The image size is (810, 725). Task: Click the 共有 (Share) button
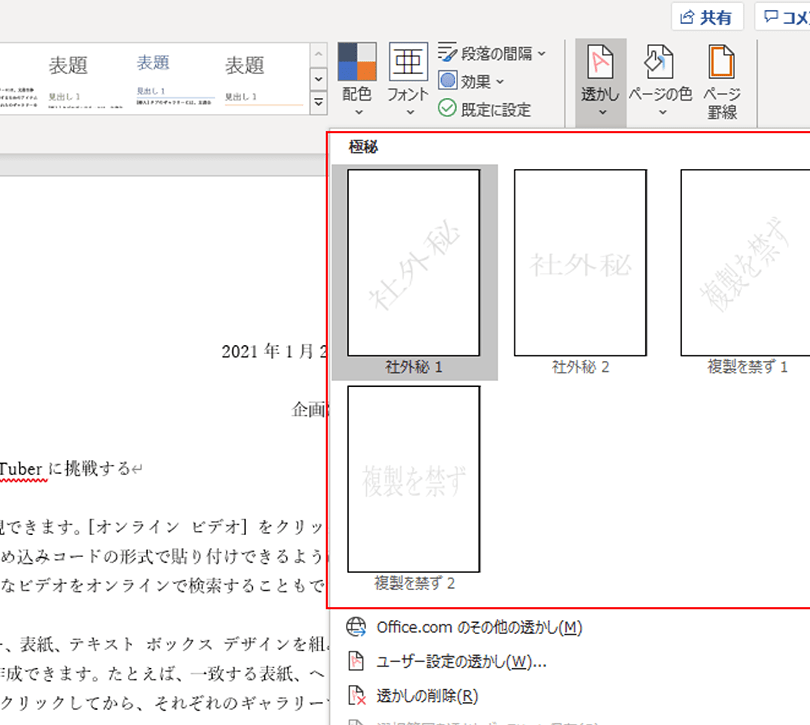pos(706,15)
